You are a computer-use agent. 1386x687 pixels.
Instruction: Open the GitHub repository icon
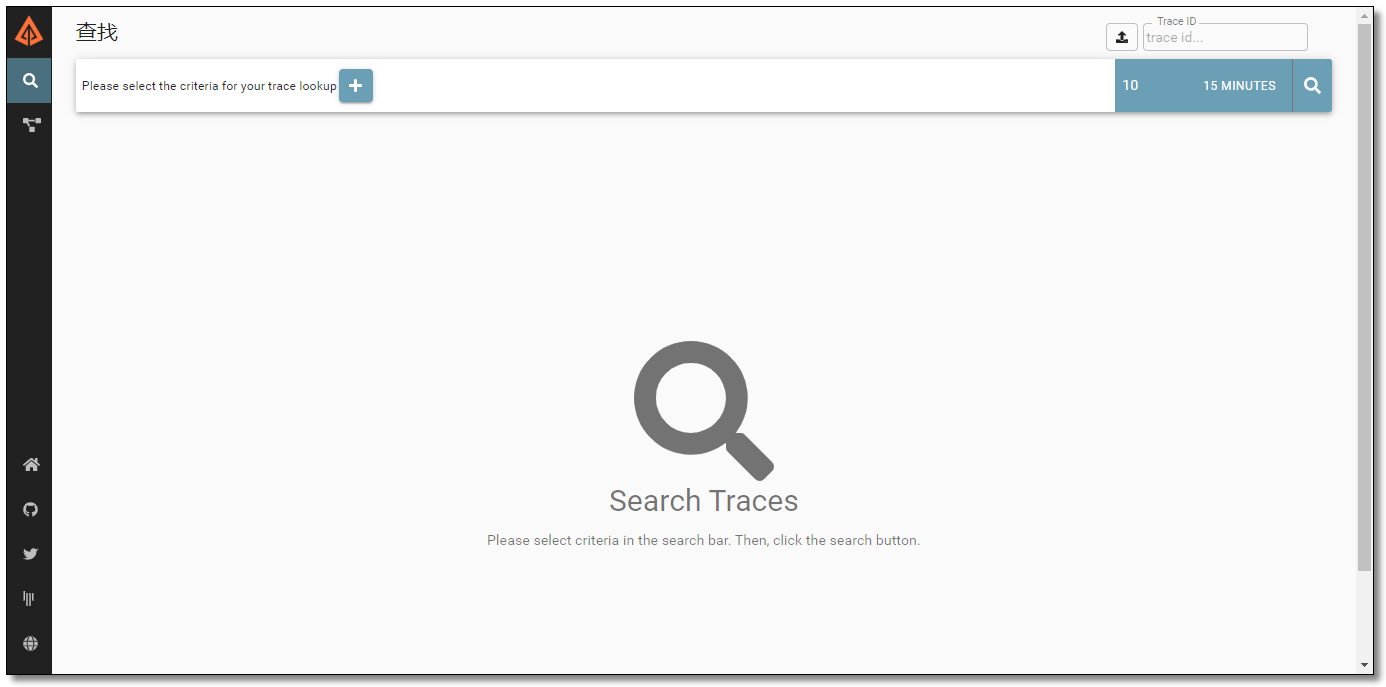pyautogui.click(x=31, y=509)
